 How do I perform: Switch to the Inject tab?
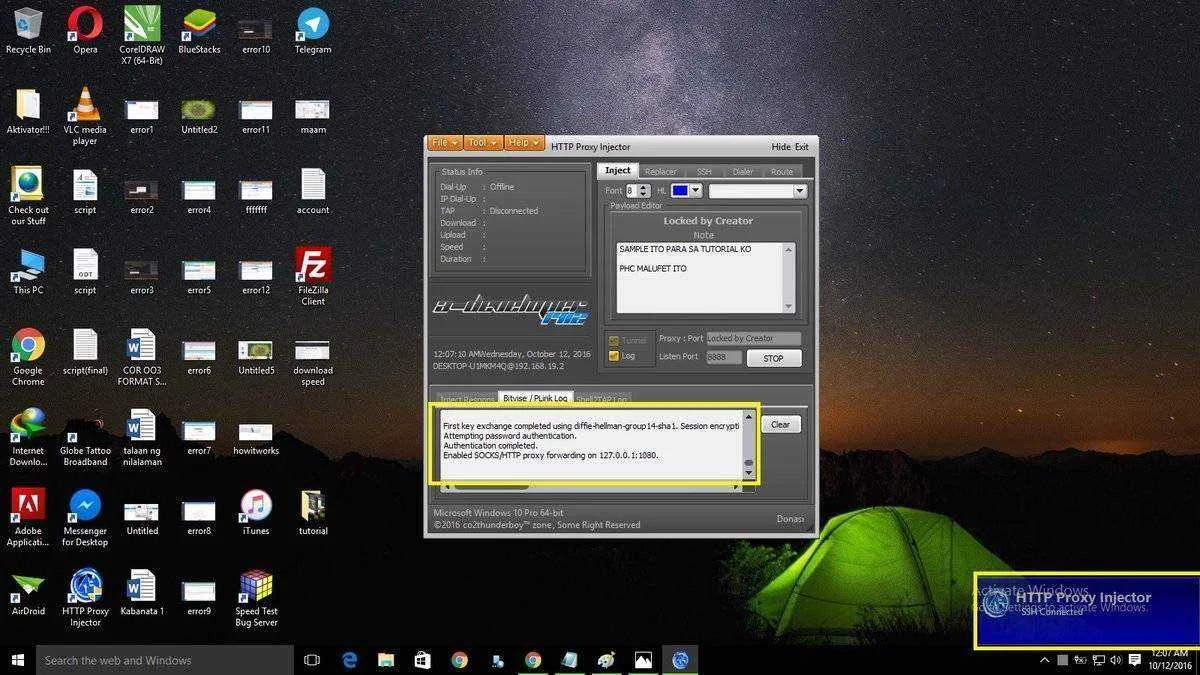(x=618, y=171)
